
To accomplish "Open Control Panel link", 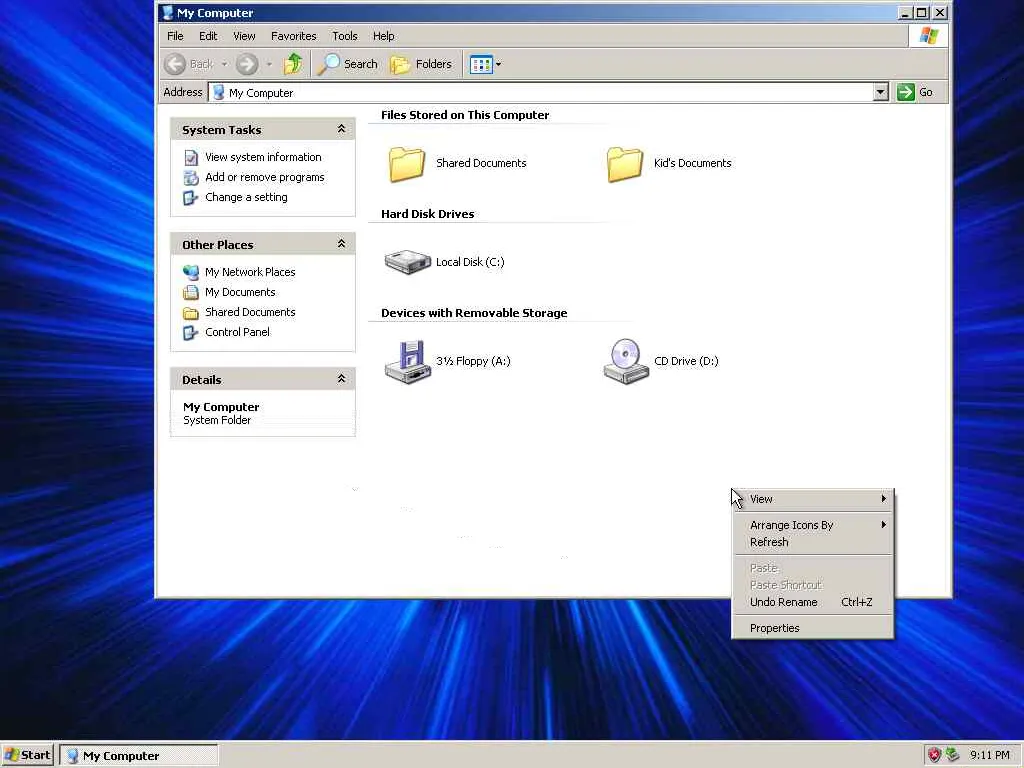I will pyautogui.click(x=237, y=332).
